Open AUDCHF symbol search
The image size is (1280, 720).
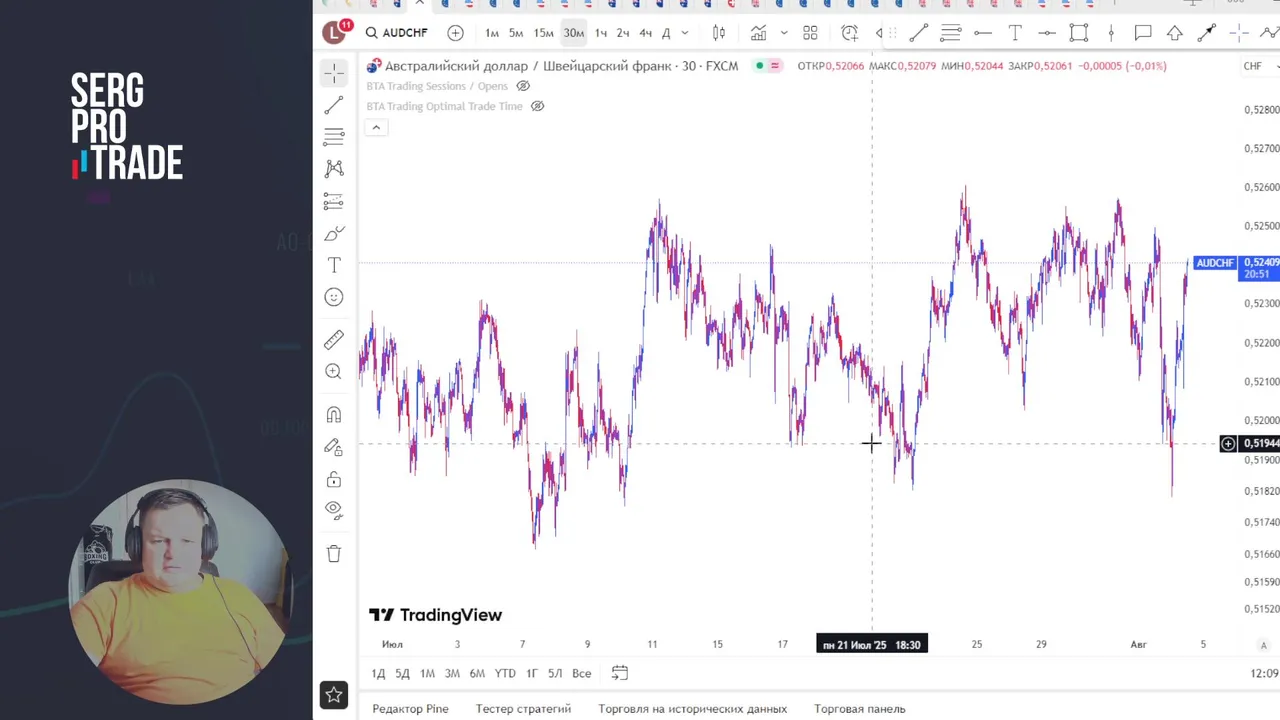click(x=397, y=33)
